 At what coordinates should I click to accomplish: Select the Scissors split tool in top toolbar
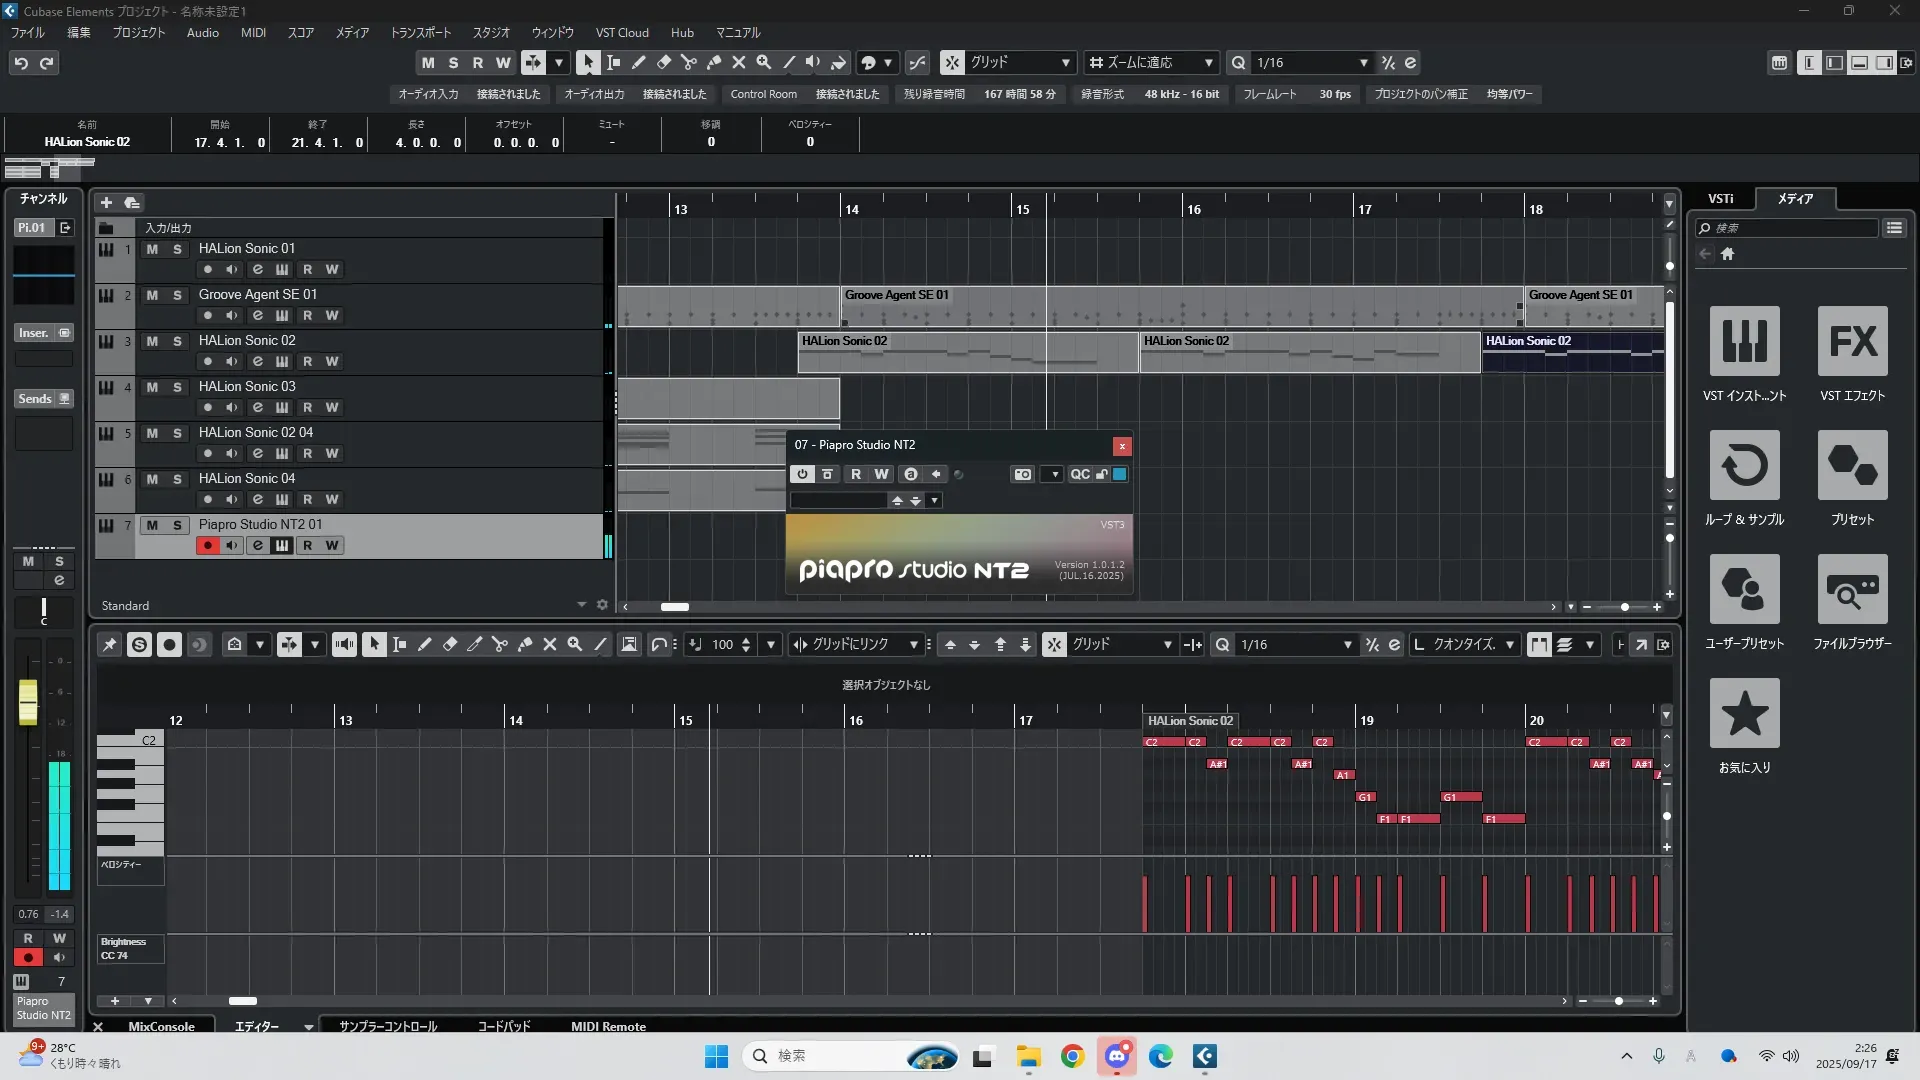[689, 62]
